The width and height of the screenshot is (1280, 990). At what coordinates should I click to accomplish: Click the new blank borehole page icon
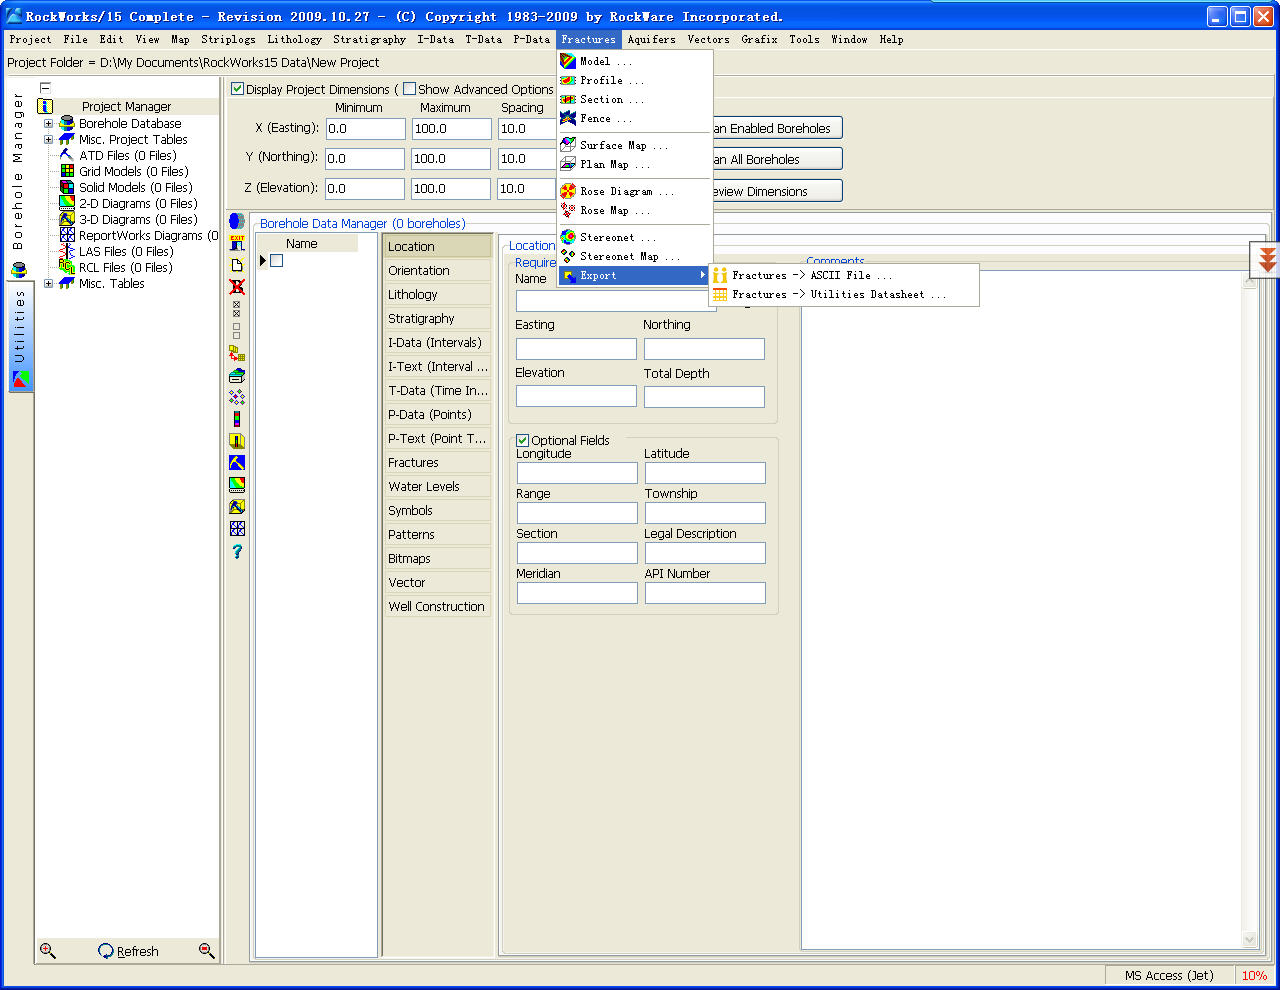(237, 265)
